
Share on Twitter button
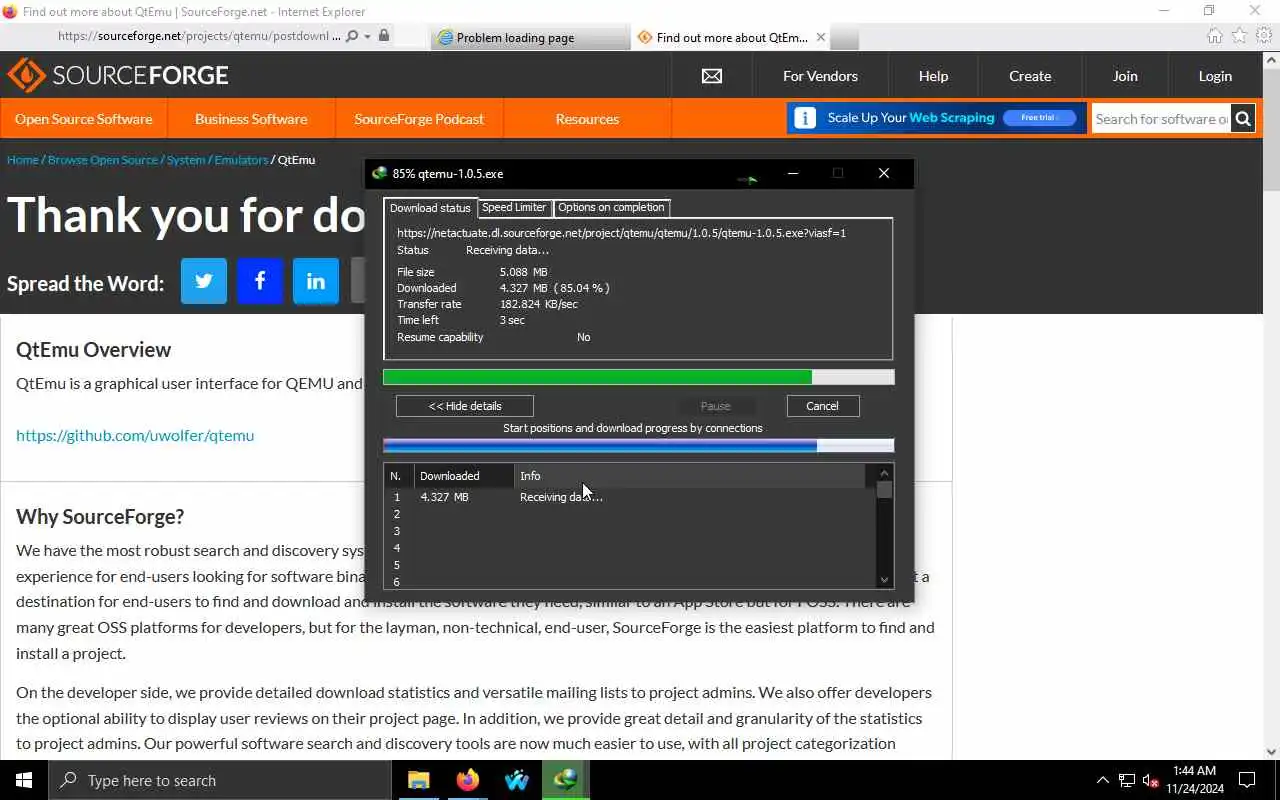(204, 281)
